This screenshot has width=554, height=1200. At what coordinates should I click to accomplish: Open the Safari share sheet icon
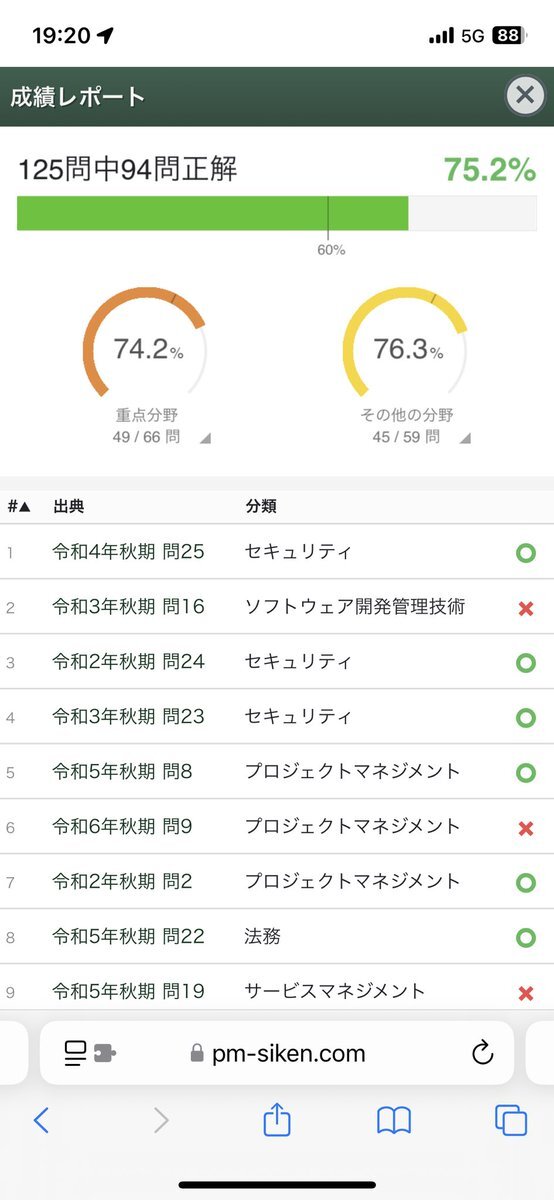(x=277, y=1119)
